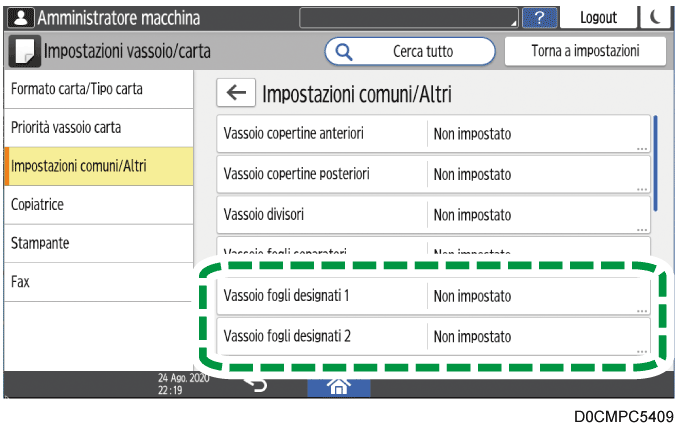Click the magnifier search icon
Screen dimensions: 679x427
pyautogui.click(x=344, y=51)
